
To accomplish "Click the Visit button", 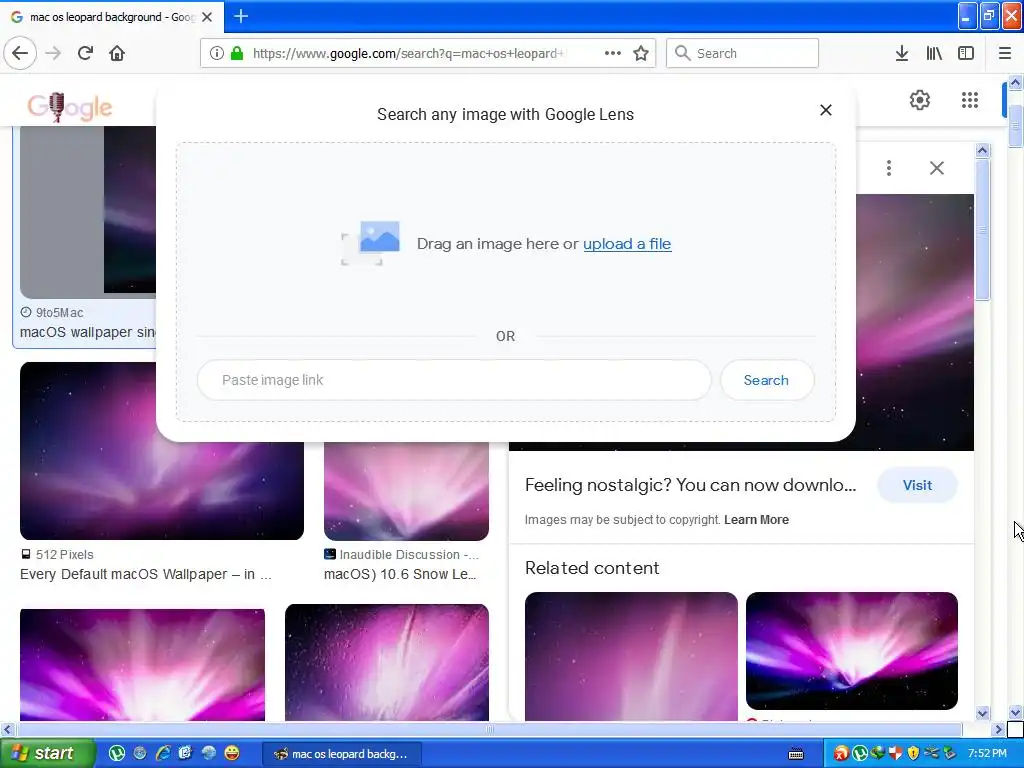I will point(917,485).
